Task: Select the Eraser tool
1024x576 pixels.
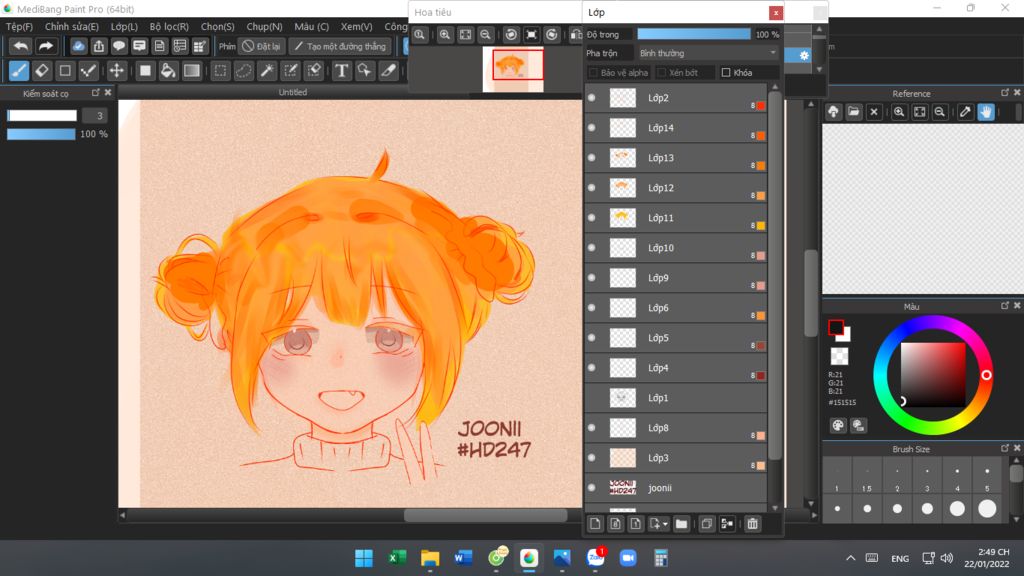Action: coord(42,71)
